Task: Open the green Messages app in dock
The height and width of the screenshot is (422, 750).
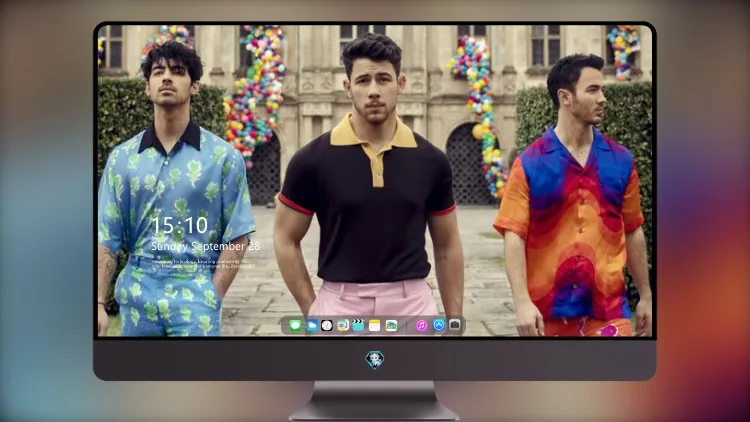Action: [x=295, y=326]
